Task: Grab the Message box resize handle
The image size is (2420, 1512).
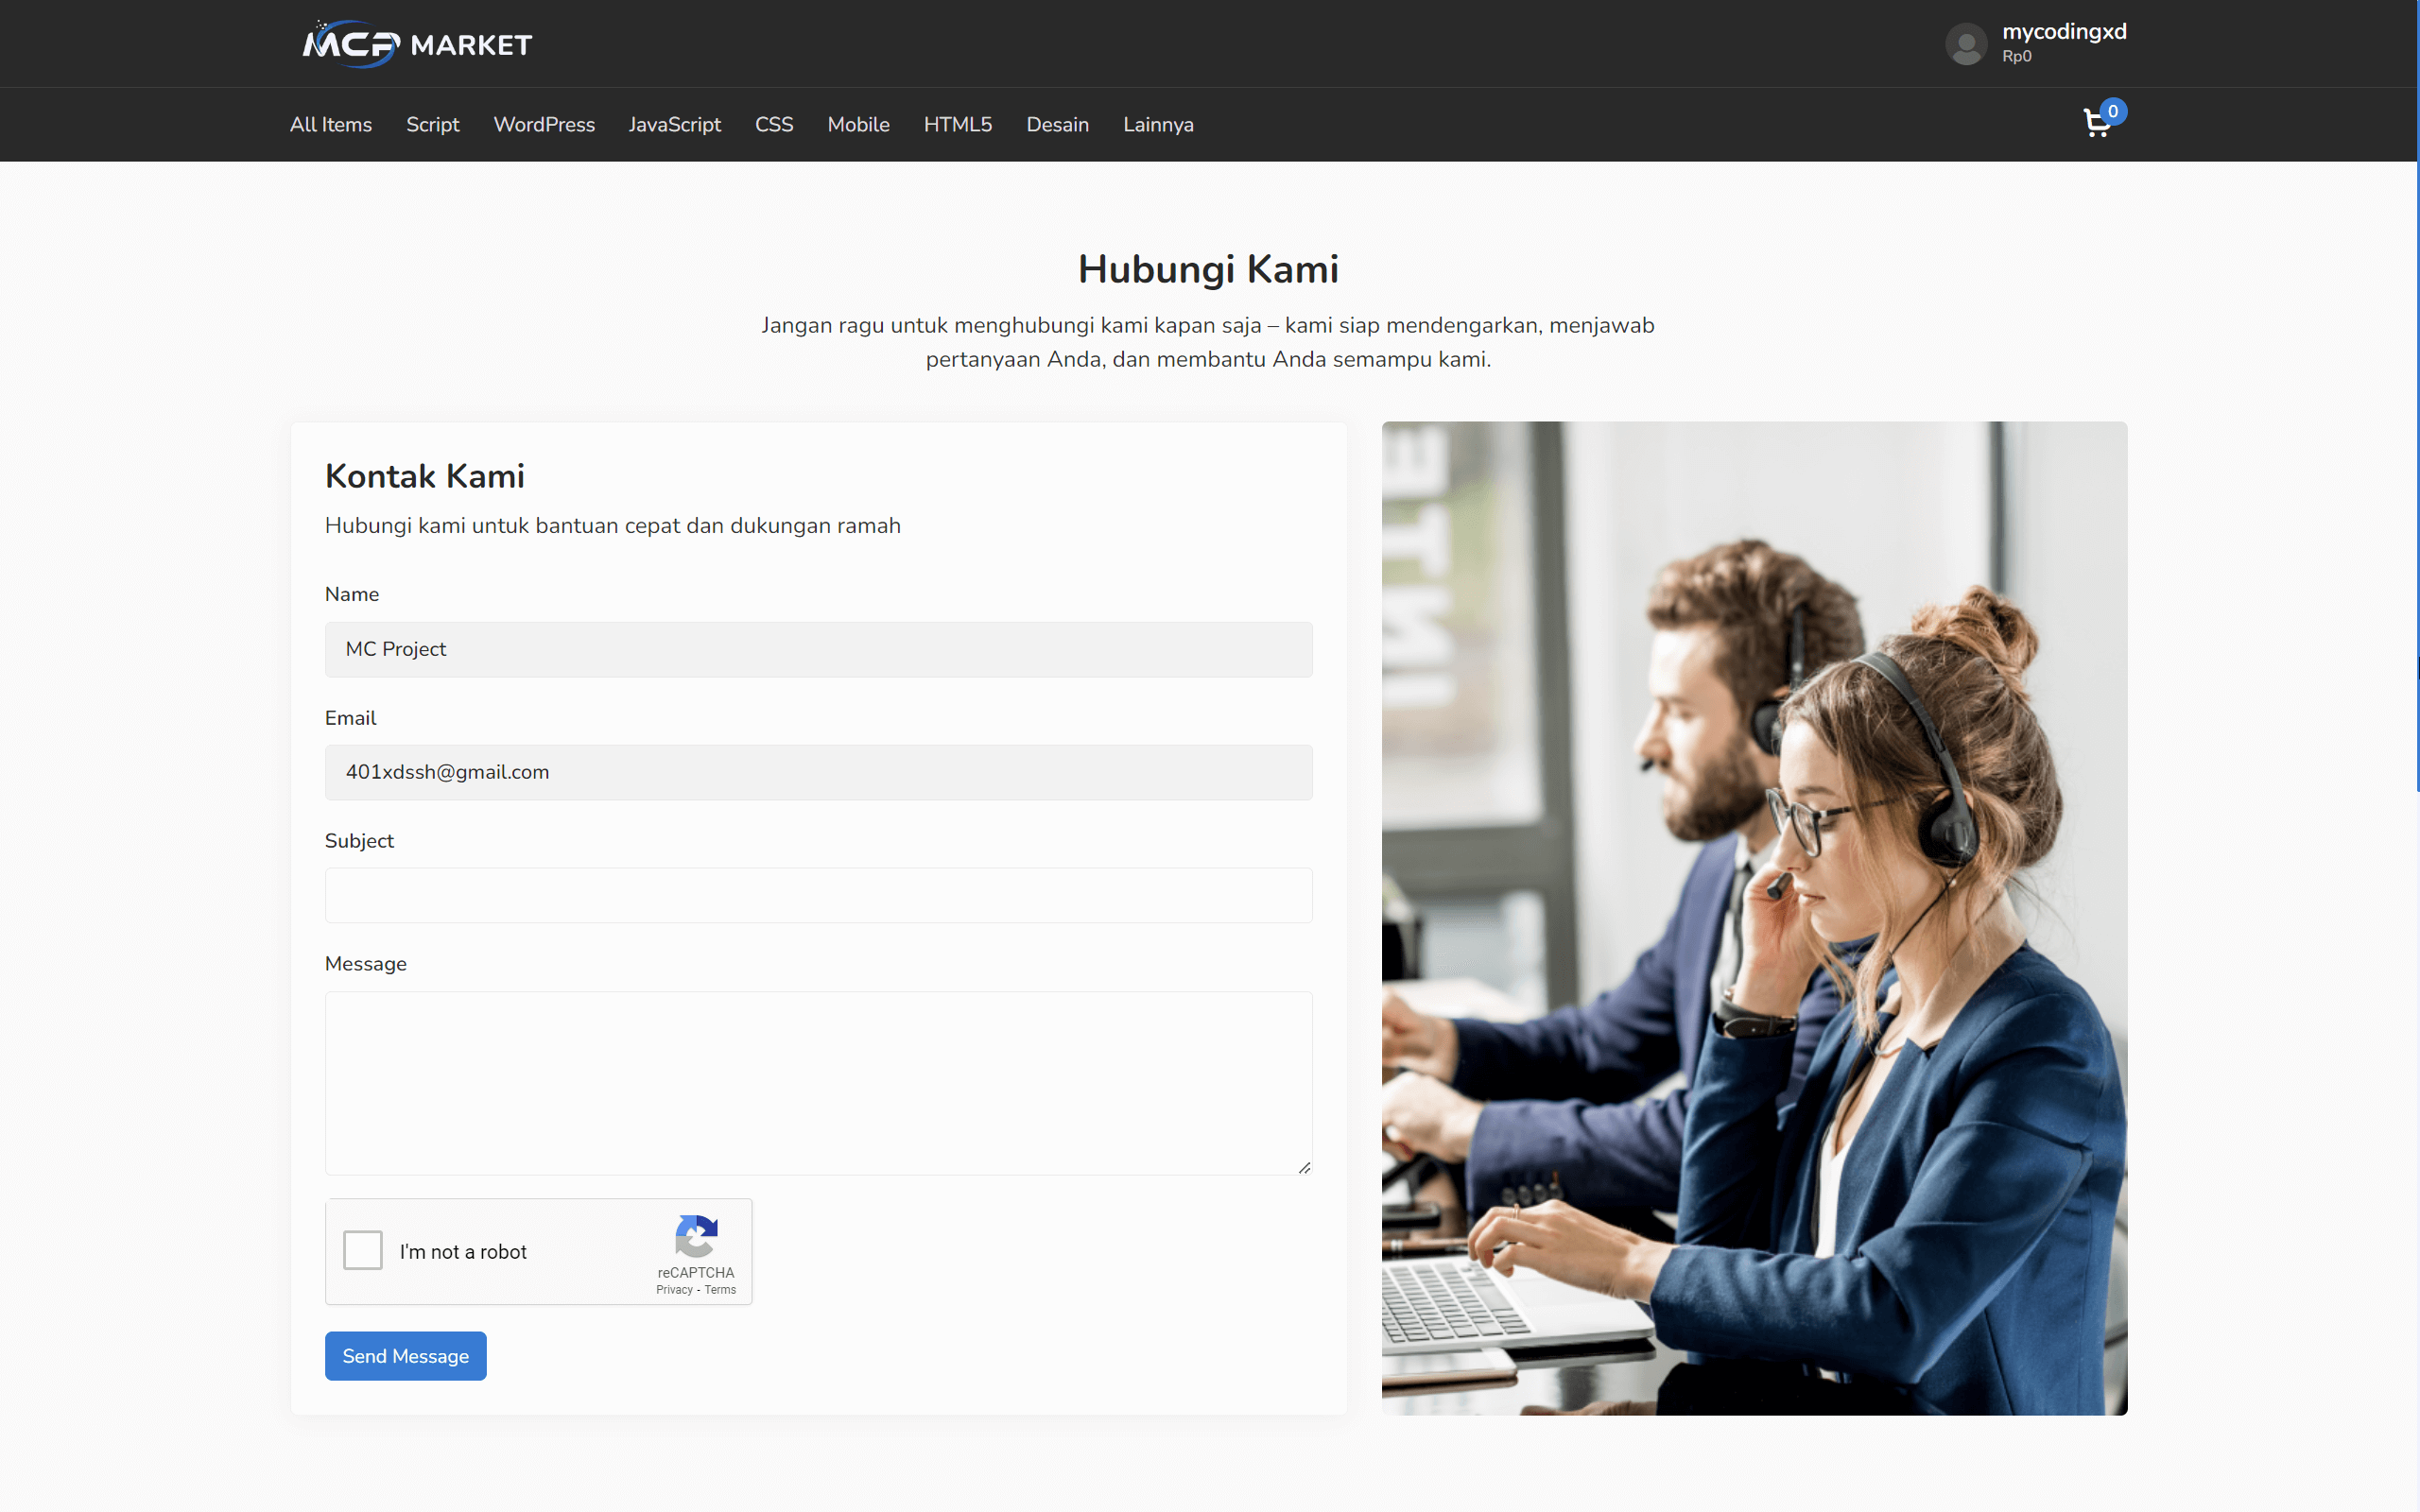Action: point(1304,1167)
